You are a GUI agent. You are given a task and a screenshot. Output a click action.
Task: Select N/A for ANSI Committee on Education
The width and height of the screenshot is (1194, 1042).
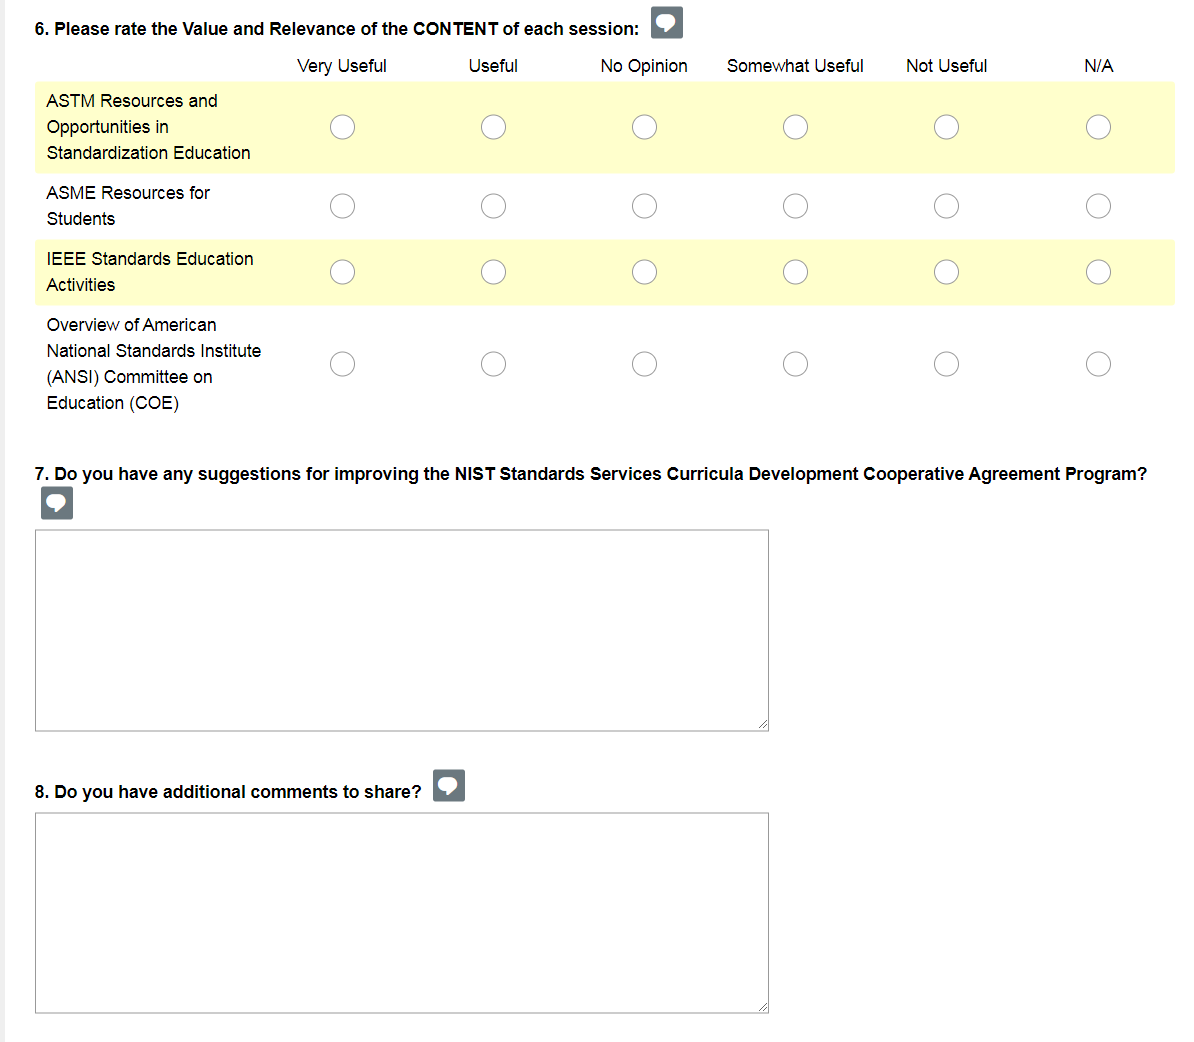point(1098,364)
